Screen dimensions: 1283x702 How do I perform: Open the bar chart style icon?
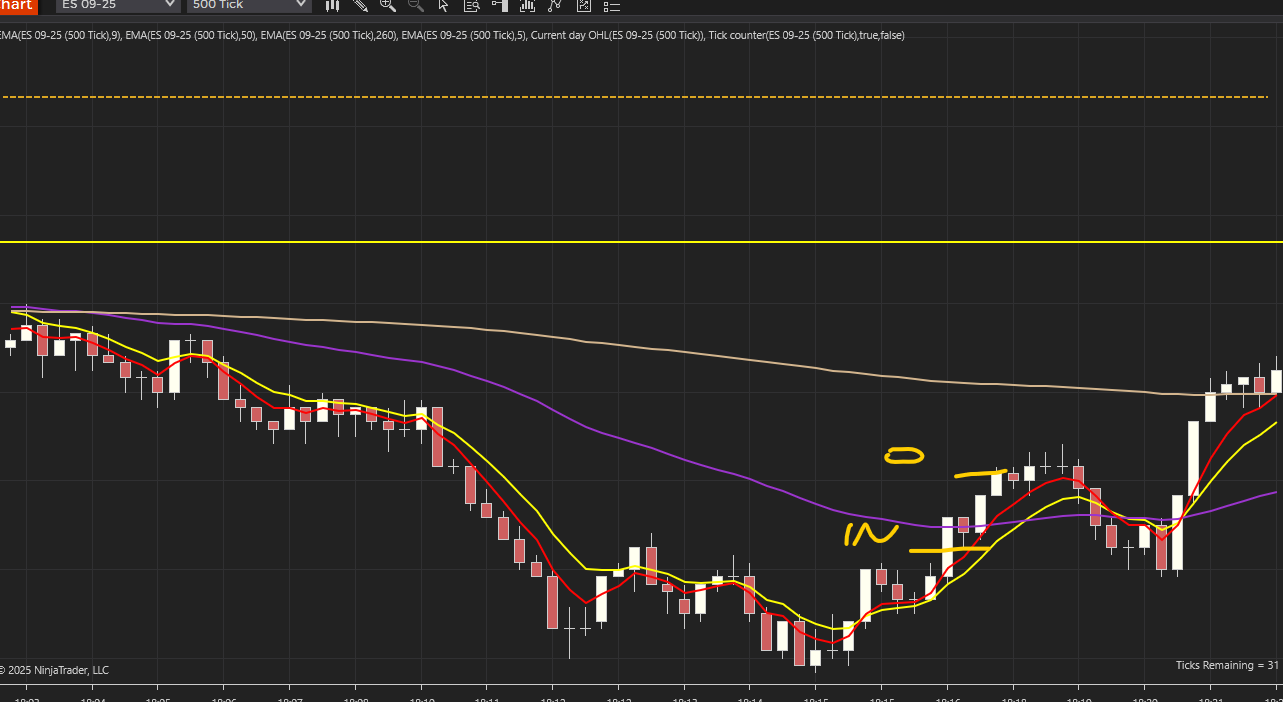333,5
